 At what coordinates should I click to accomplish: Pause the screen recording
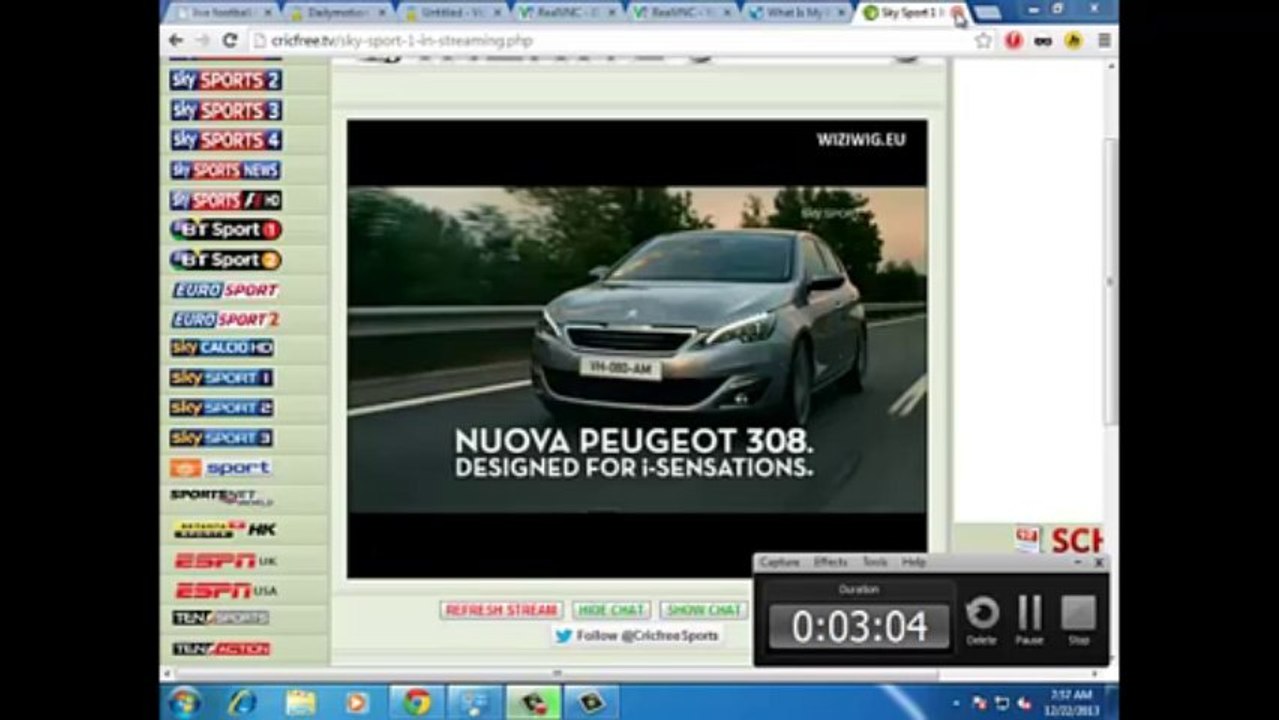[x=1029, y=620]
